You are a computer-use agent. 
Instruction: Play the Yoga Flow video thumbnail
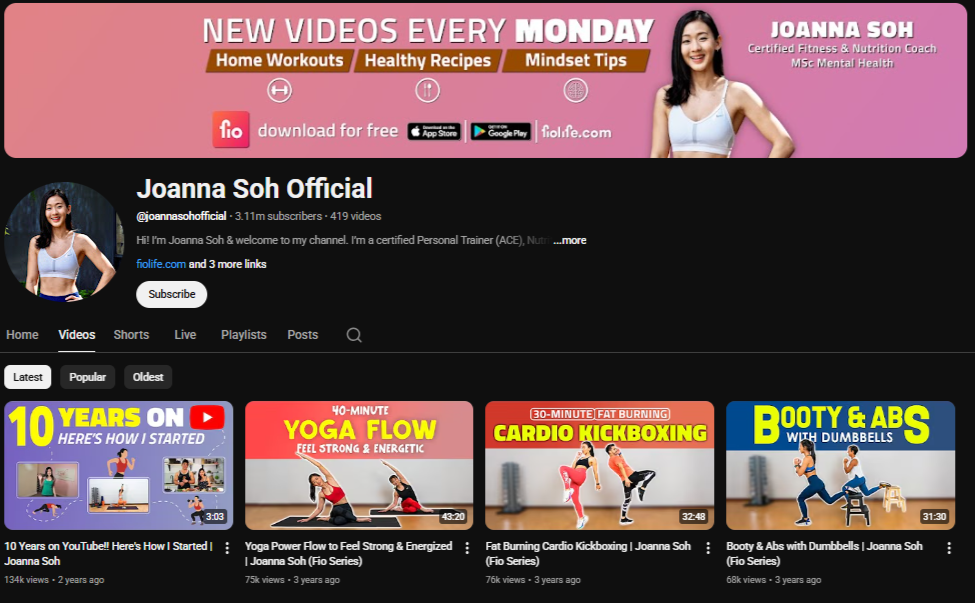coord(359,465)
